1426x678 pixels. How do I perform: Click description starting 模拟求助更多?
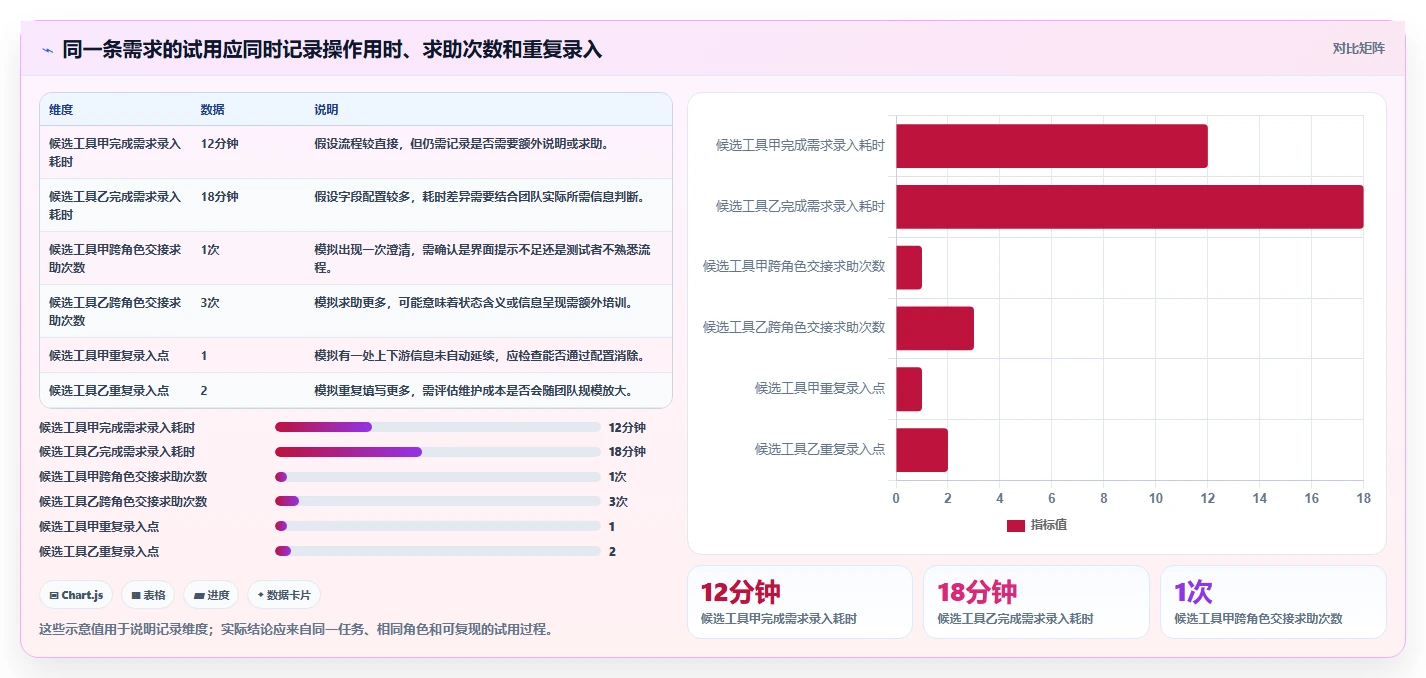473,303
